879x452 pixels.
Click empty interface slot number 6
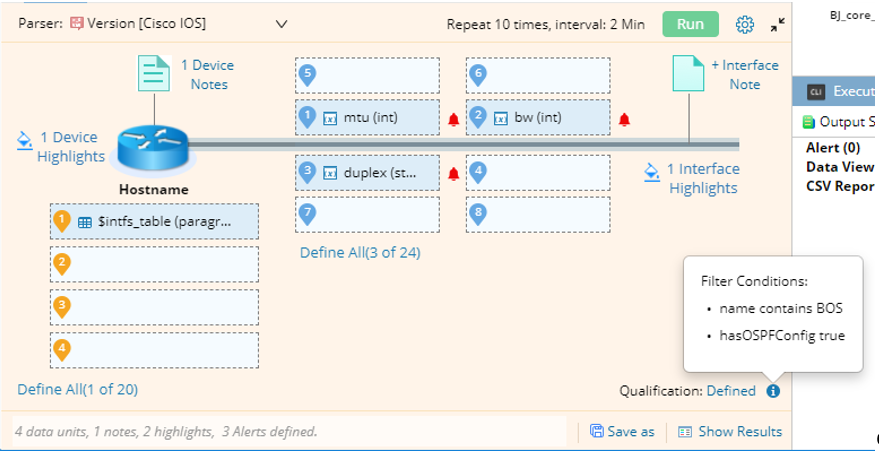pyautogui.click(x=538, y=75)
